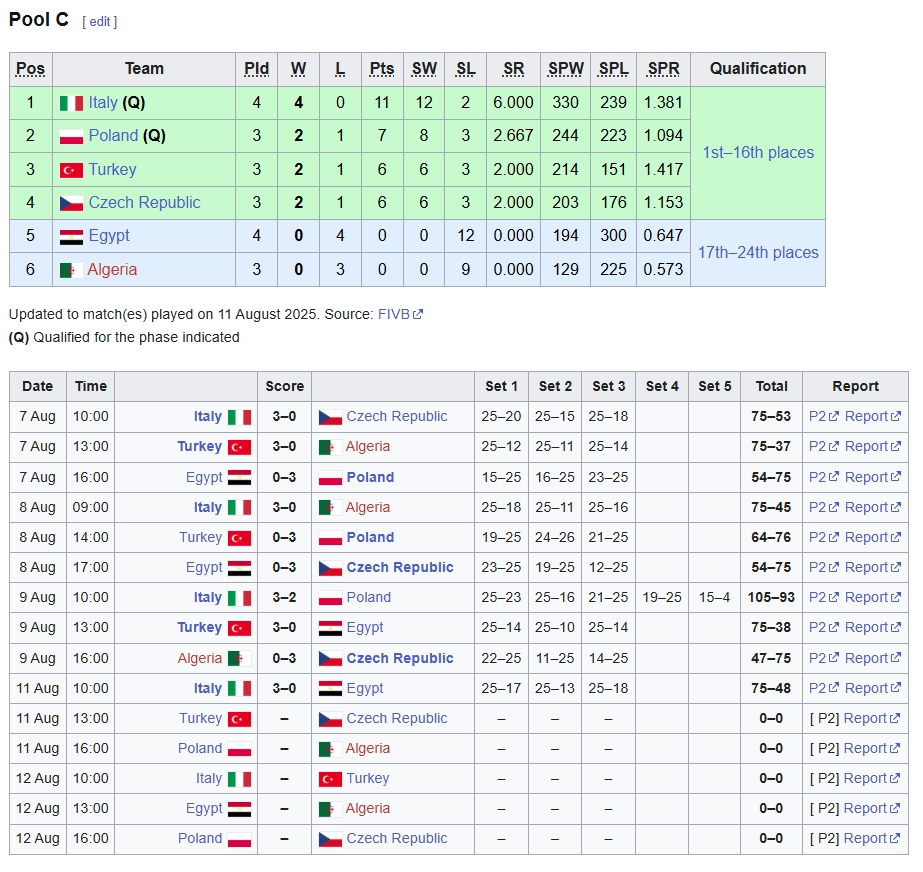The width and height of the screenshot is (923, 872).
Task: Open the FIVB source link
Action: (x=393, y=314)
